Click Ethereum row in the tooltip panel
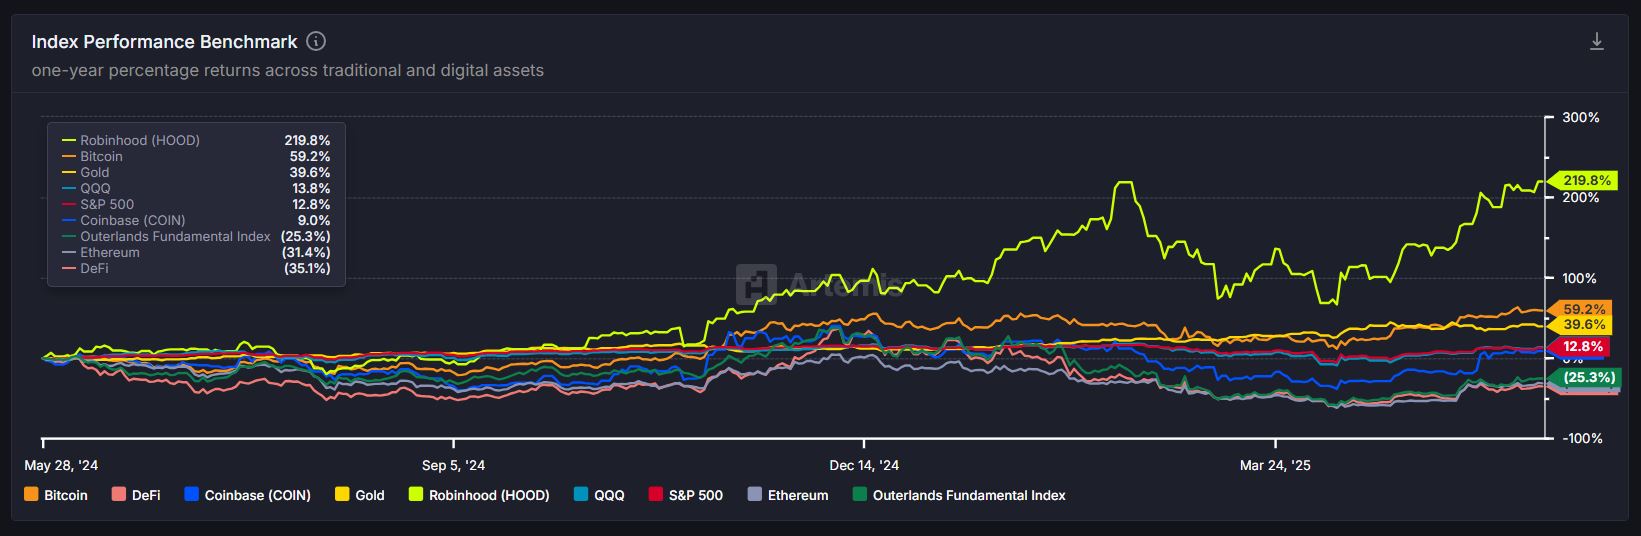 [x=196, y=253]
